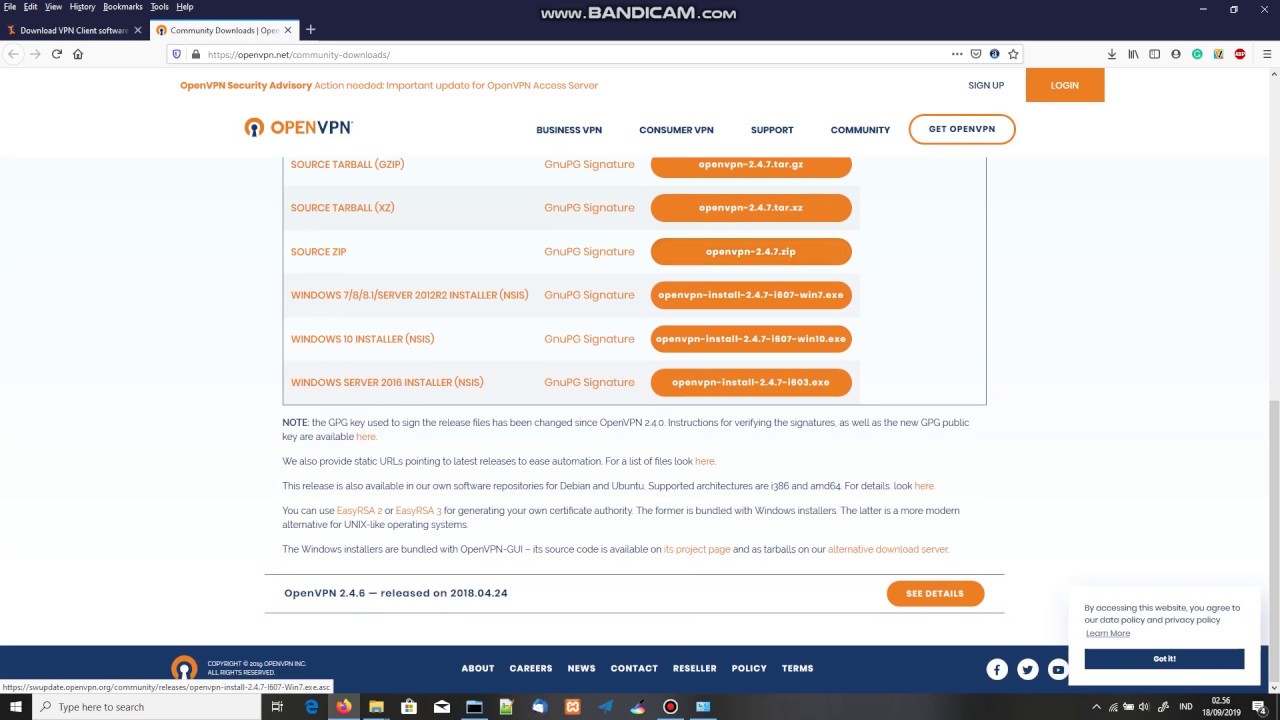Image resolution: width=1280 pixels, height=720 pixels.
Task: Download openvpn-install-2.4.7-I603.exe
Action: point(751,382)
